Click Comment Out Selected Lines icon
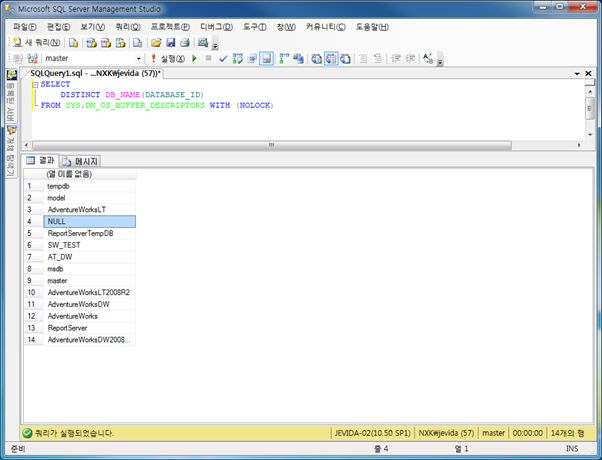Viewport: 602px width, 460px height. [363, 58]
